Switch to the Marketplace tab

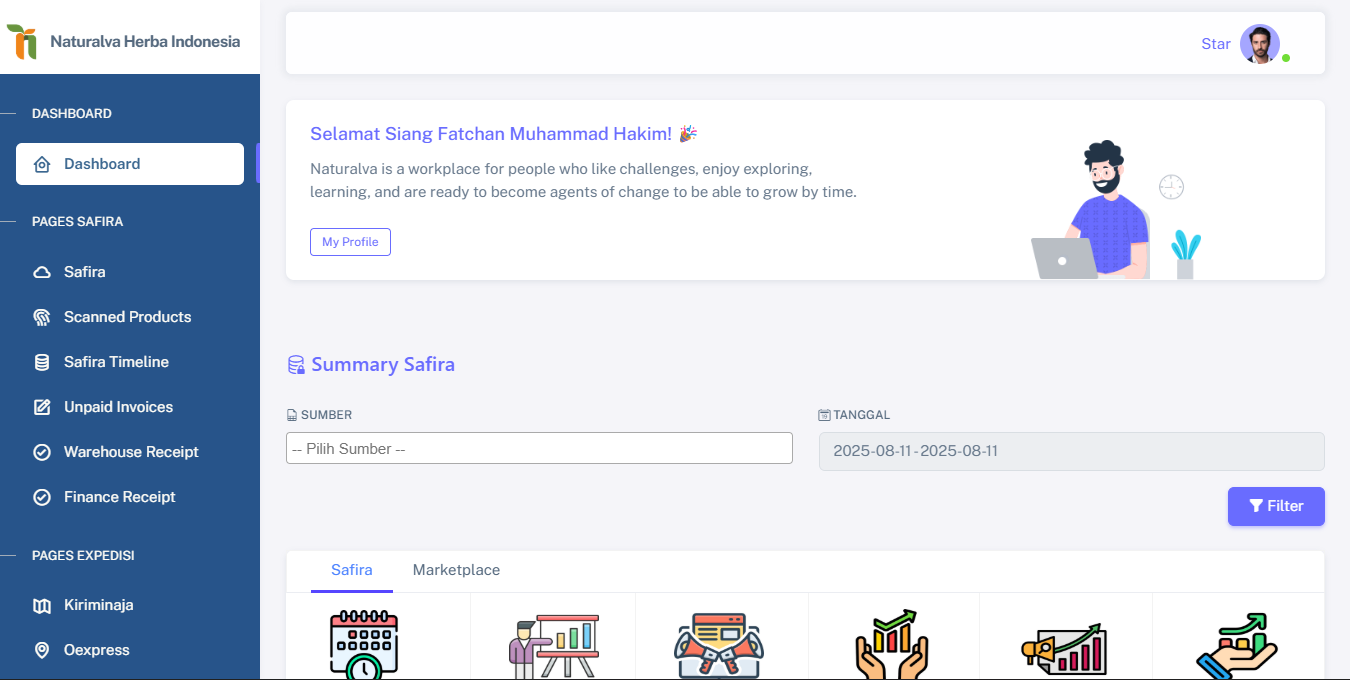pos(456,570)
